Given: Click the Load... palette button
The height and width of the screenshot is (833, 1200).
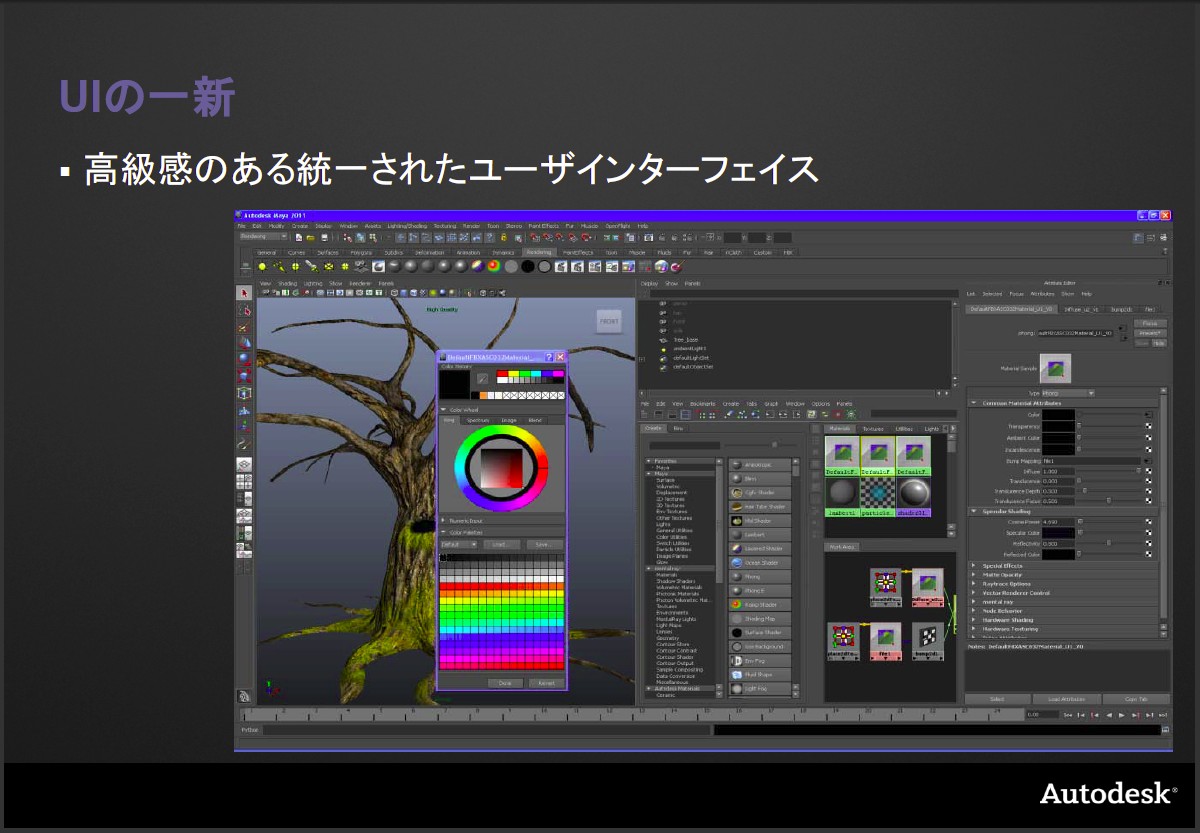Looking at the screenshot, I should (x=500, y=545).
